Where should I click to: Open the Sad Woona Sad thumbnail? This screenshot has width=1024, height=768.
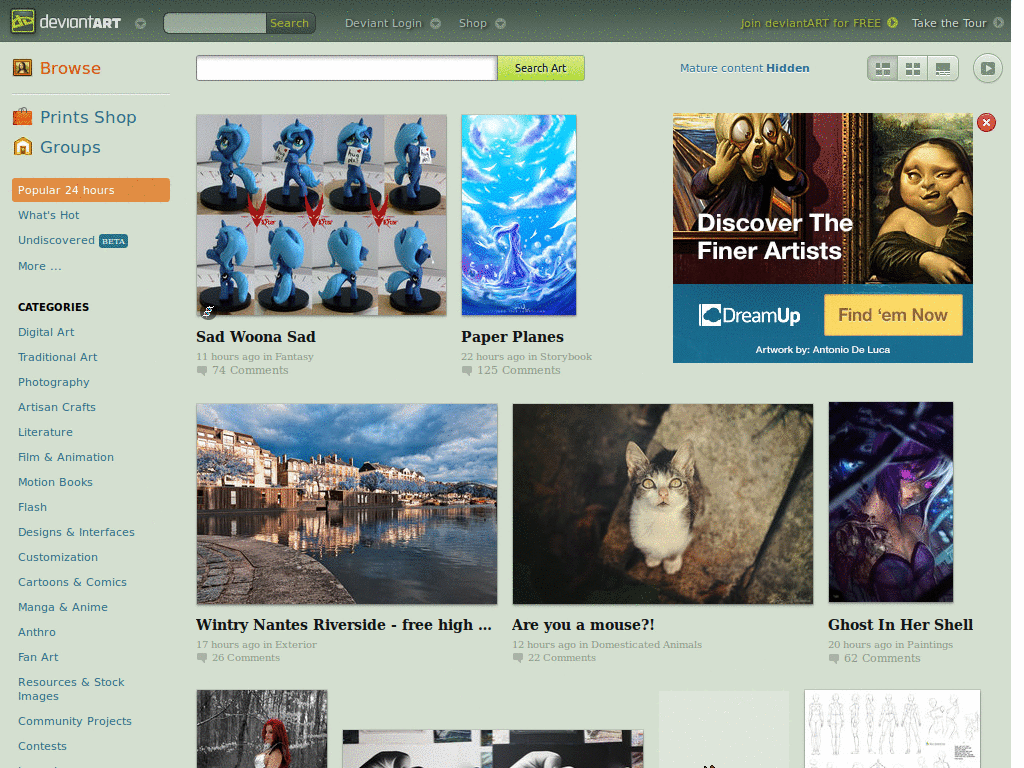click(321, 215)
